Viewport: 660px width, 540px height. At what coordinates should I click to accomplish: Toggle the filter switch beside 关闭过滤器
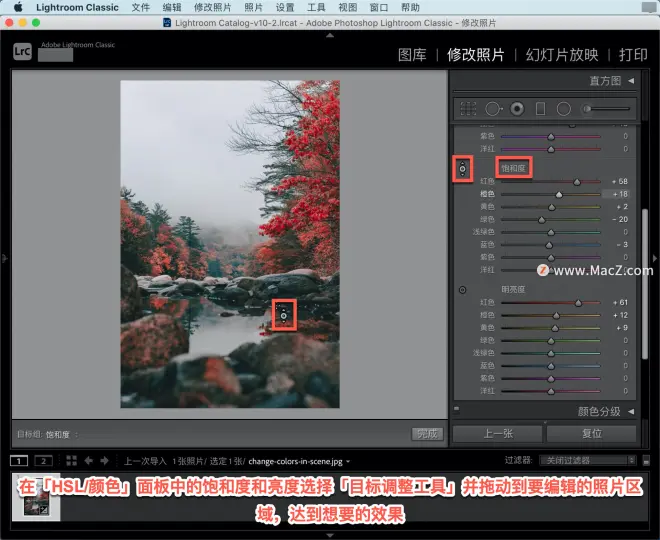point(647,461)
